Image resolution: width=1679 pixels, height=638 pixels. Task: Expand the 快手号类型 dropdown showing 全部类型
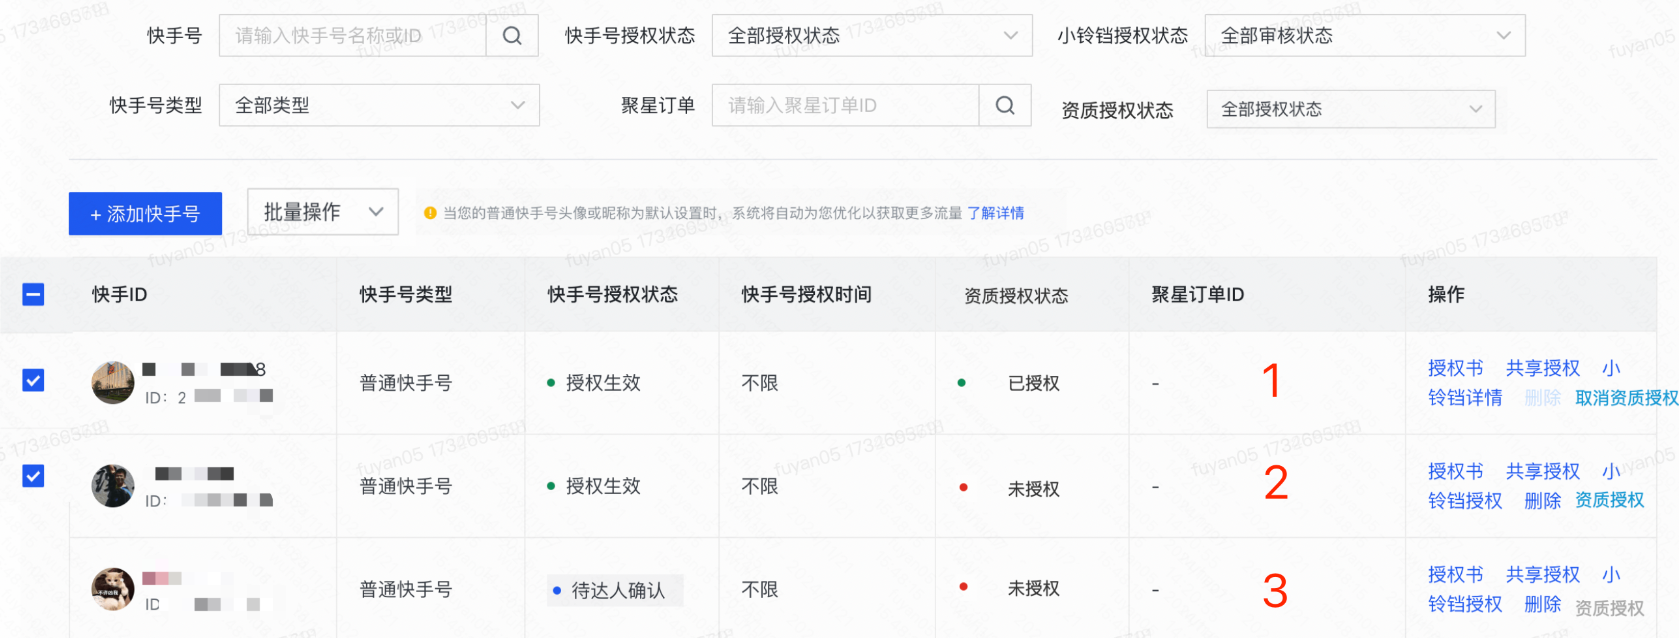(379, 105)
